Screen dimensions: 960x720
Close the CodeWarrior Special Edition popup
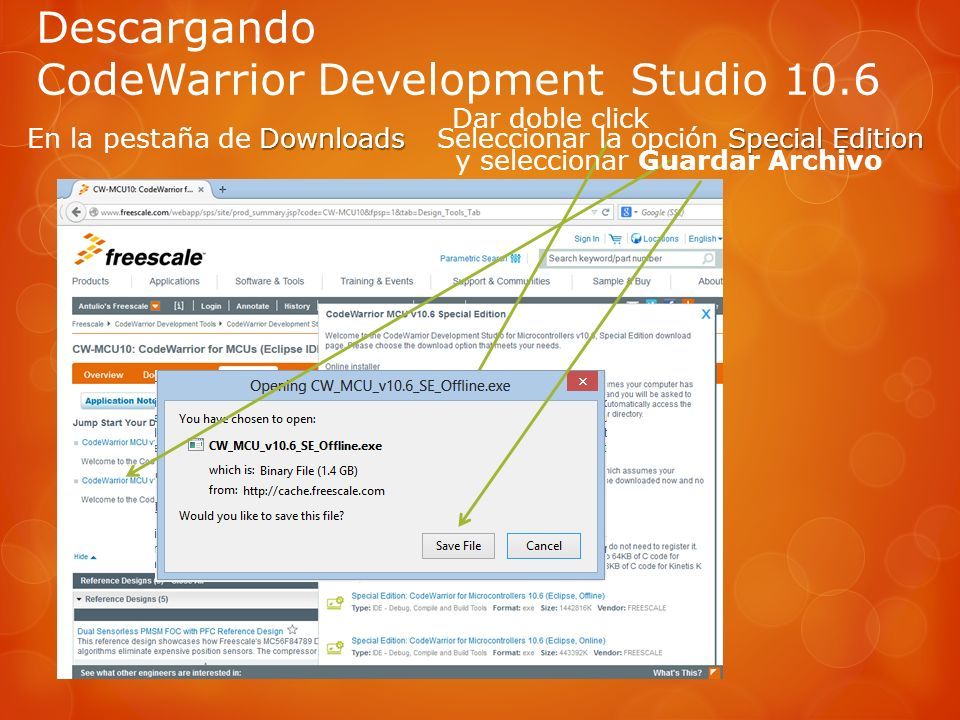click(x=705, y=314)
